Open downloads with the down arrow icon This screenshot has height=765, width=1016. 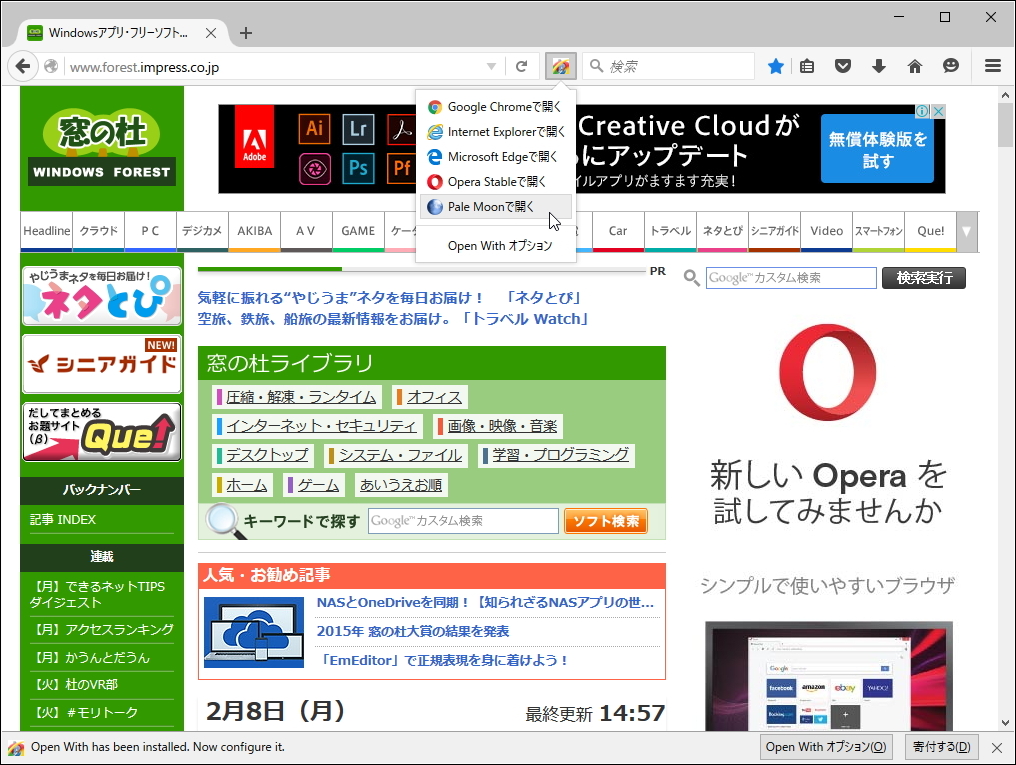[878, 65]
